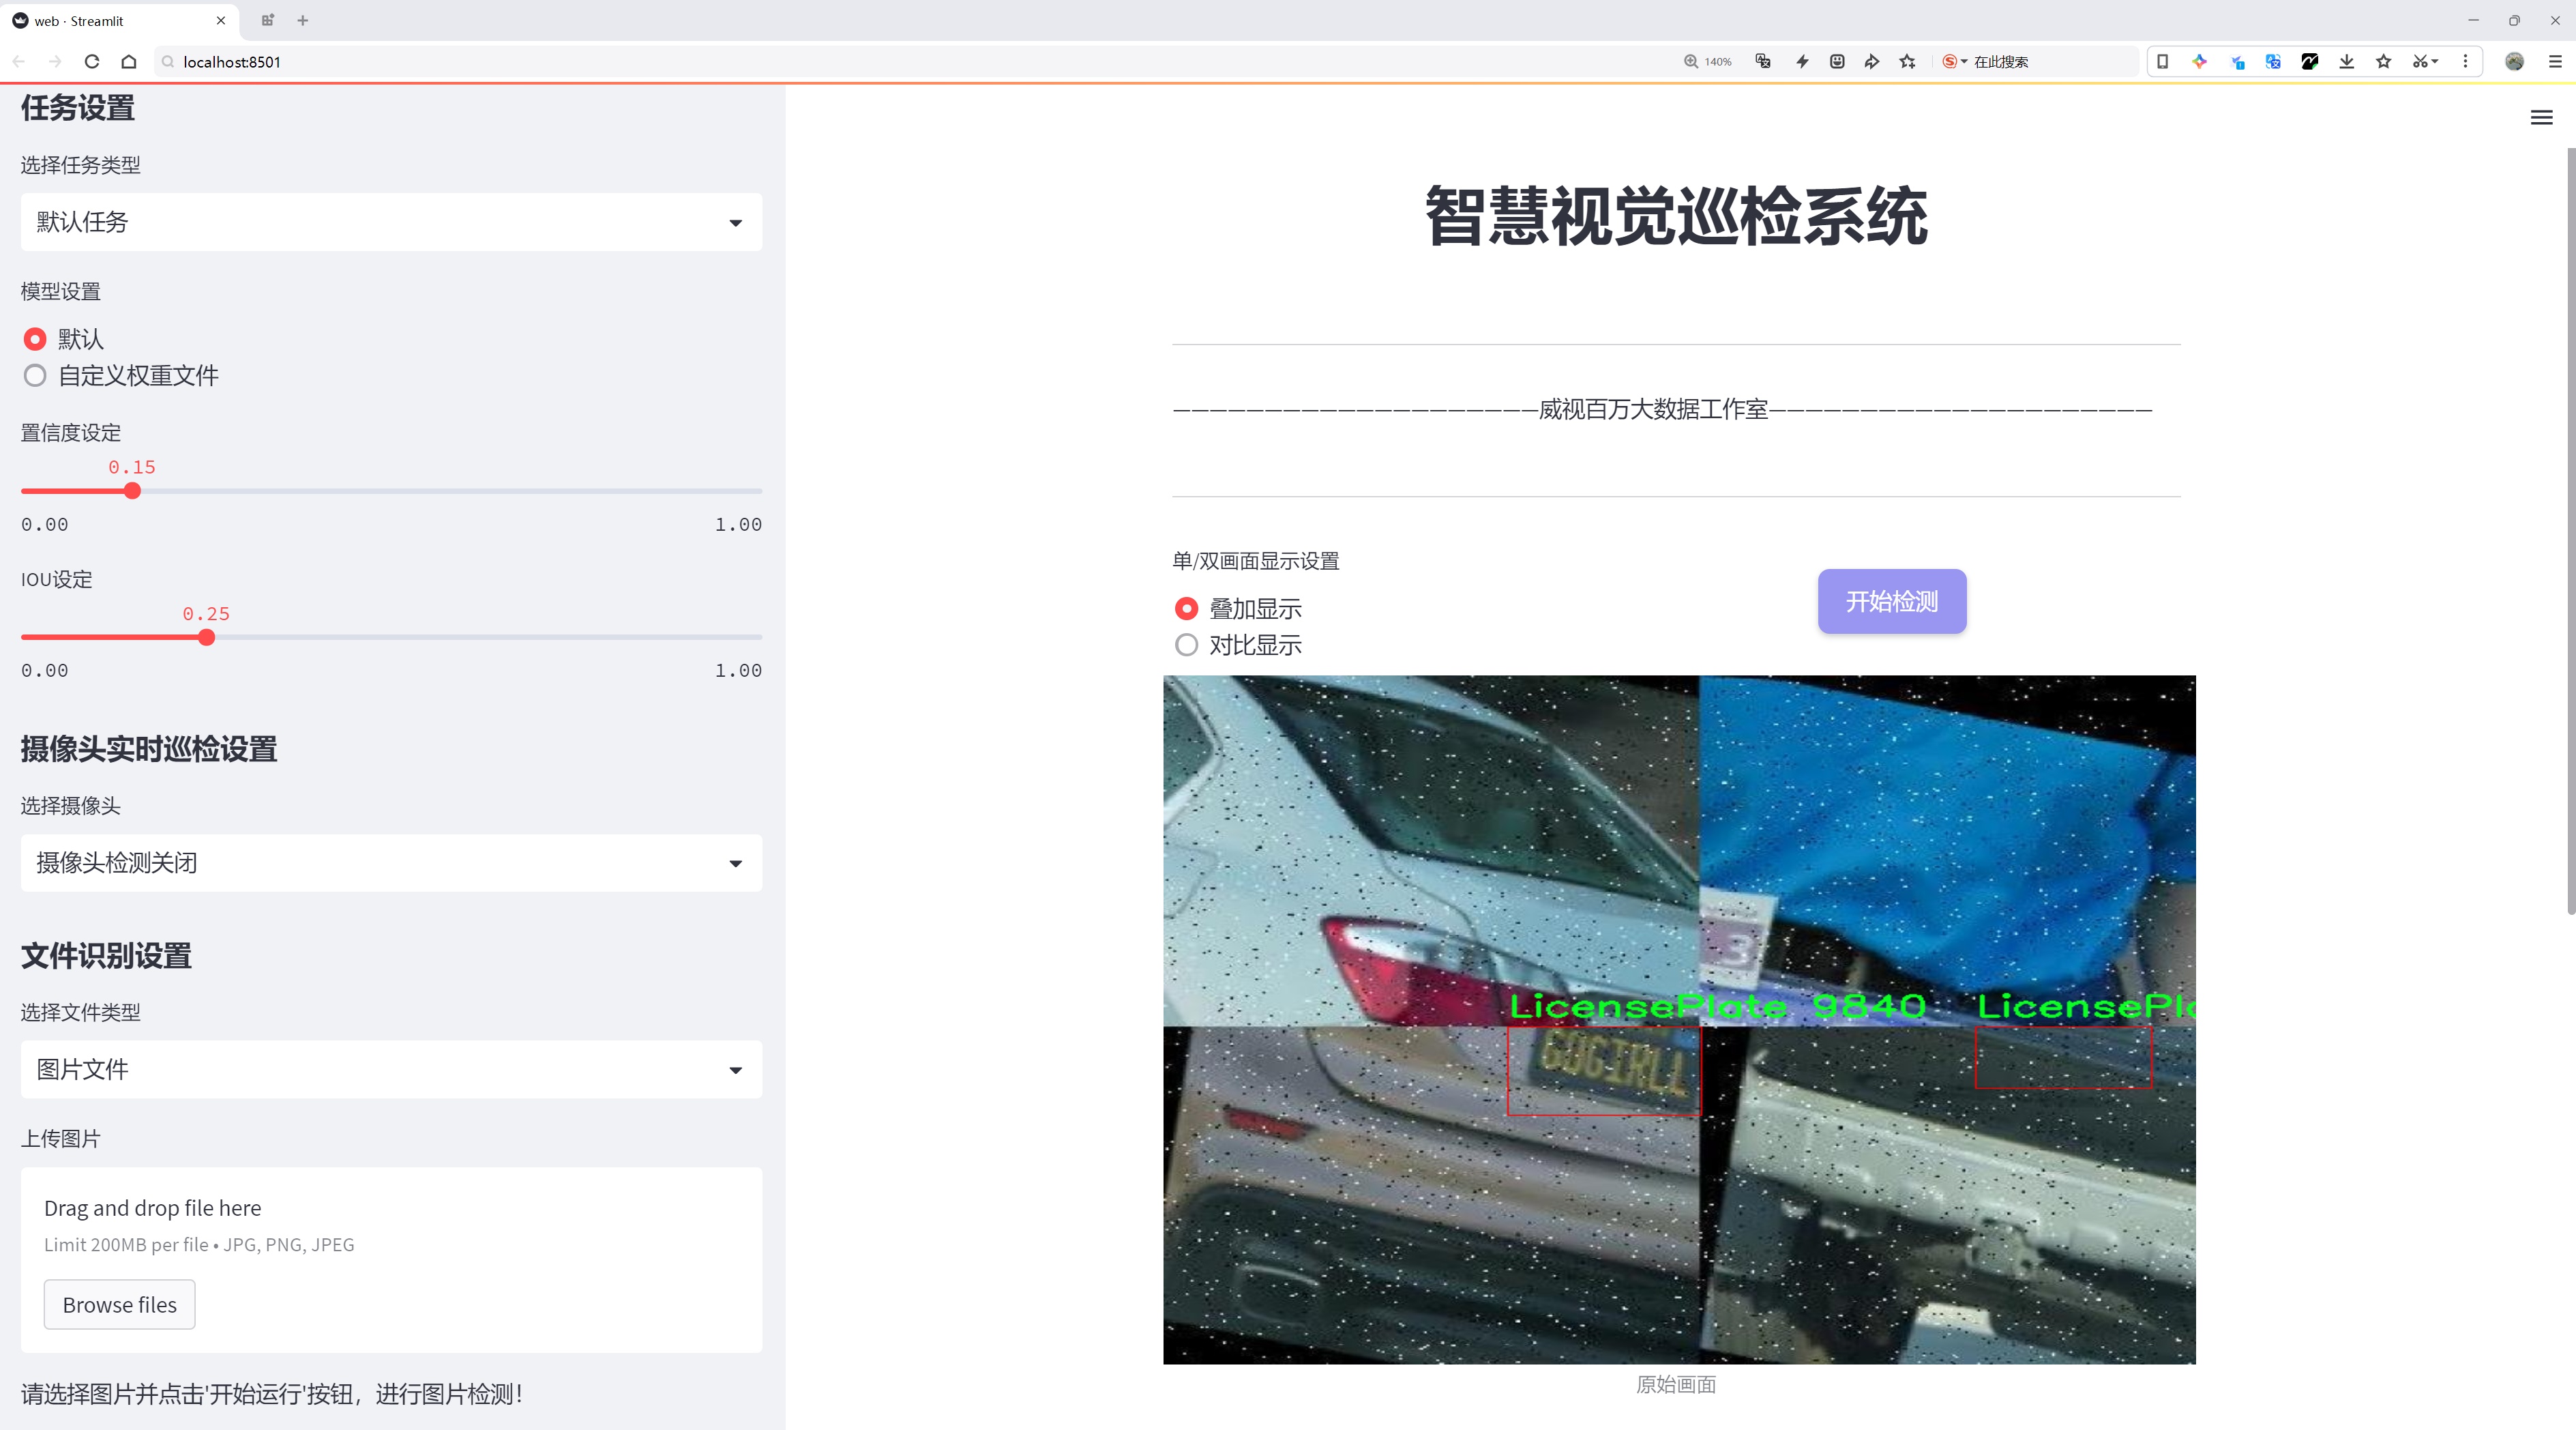Viewport: 2576px width, 1430px height.
Task: Reload the localhost page
Action: [92, 62]
